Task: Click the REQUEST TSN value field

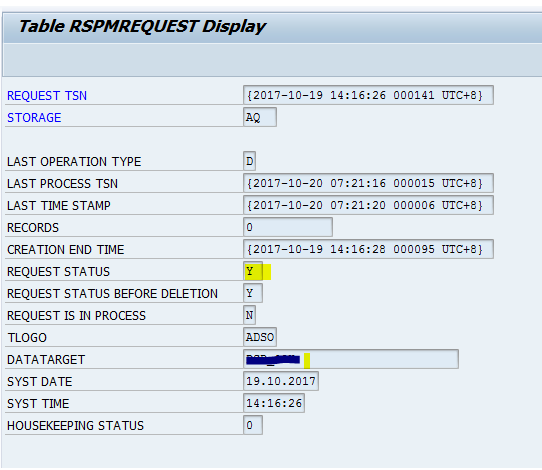Action: [x=368, y=95]
